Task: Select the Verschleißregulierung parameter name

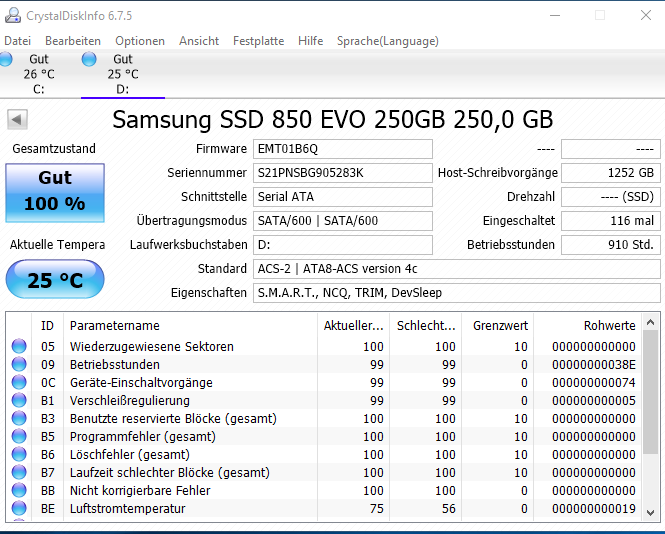Action: (x=130, y=400)
